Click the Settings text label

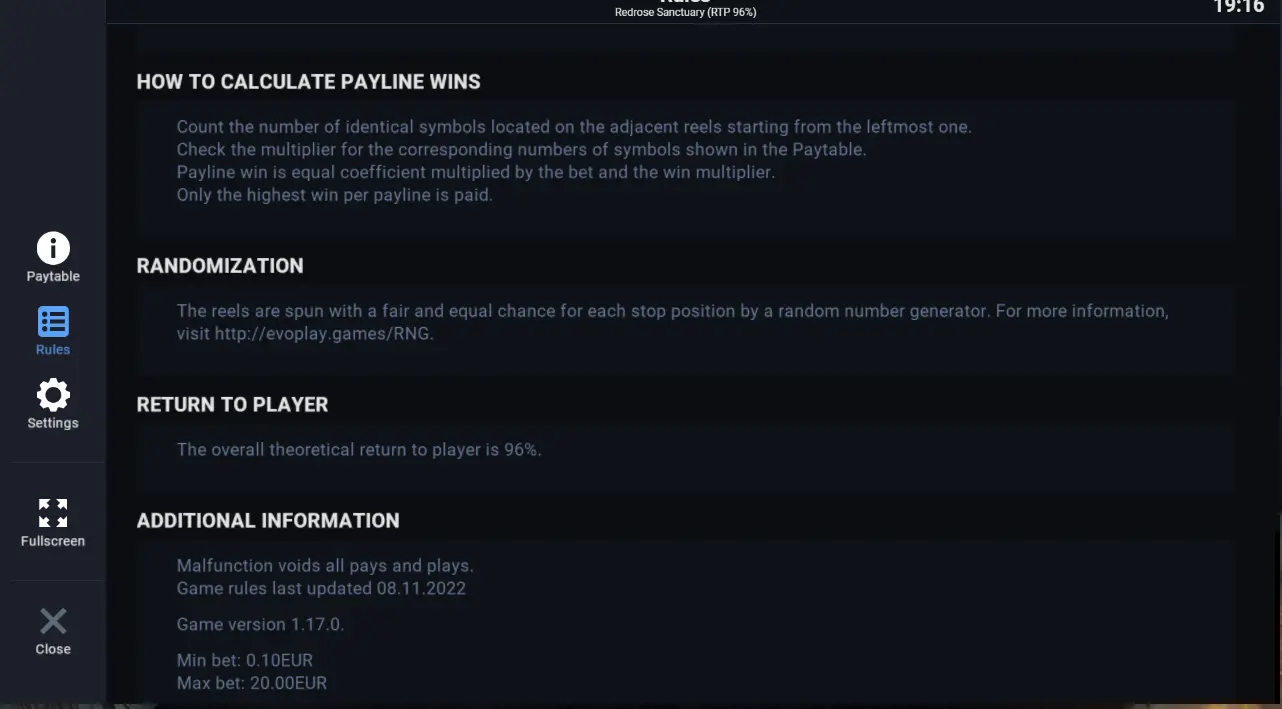click(53, 423)
